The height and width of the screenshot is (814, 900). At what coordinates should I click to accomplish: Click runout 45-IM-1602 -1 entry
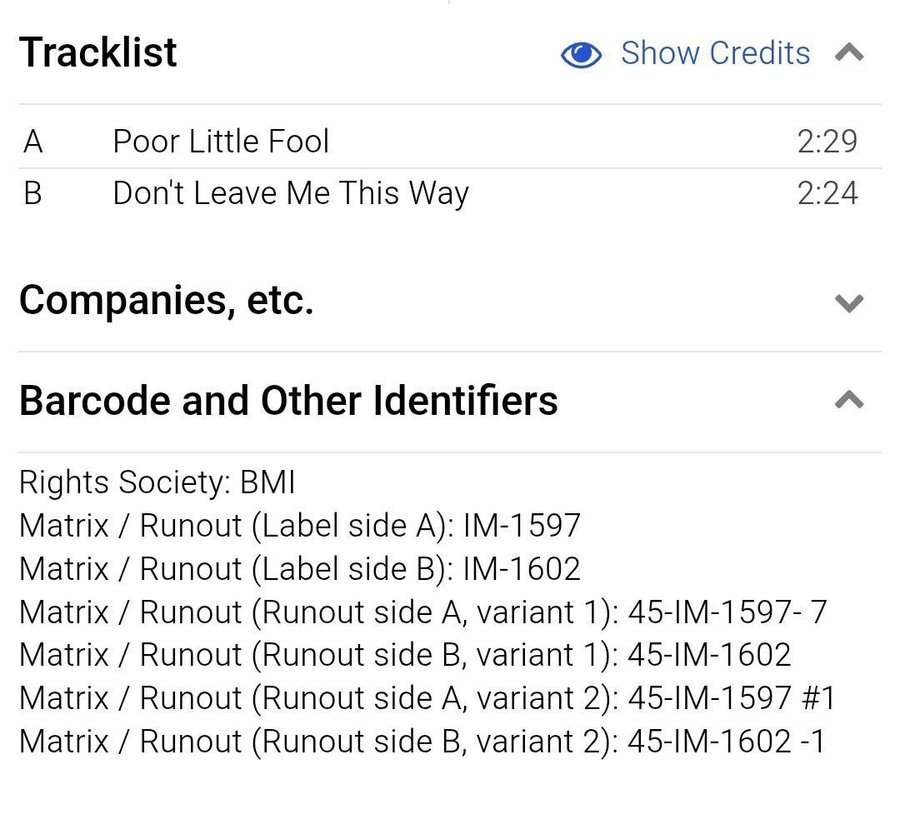(x=422, y=741)
